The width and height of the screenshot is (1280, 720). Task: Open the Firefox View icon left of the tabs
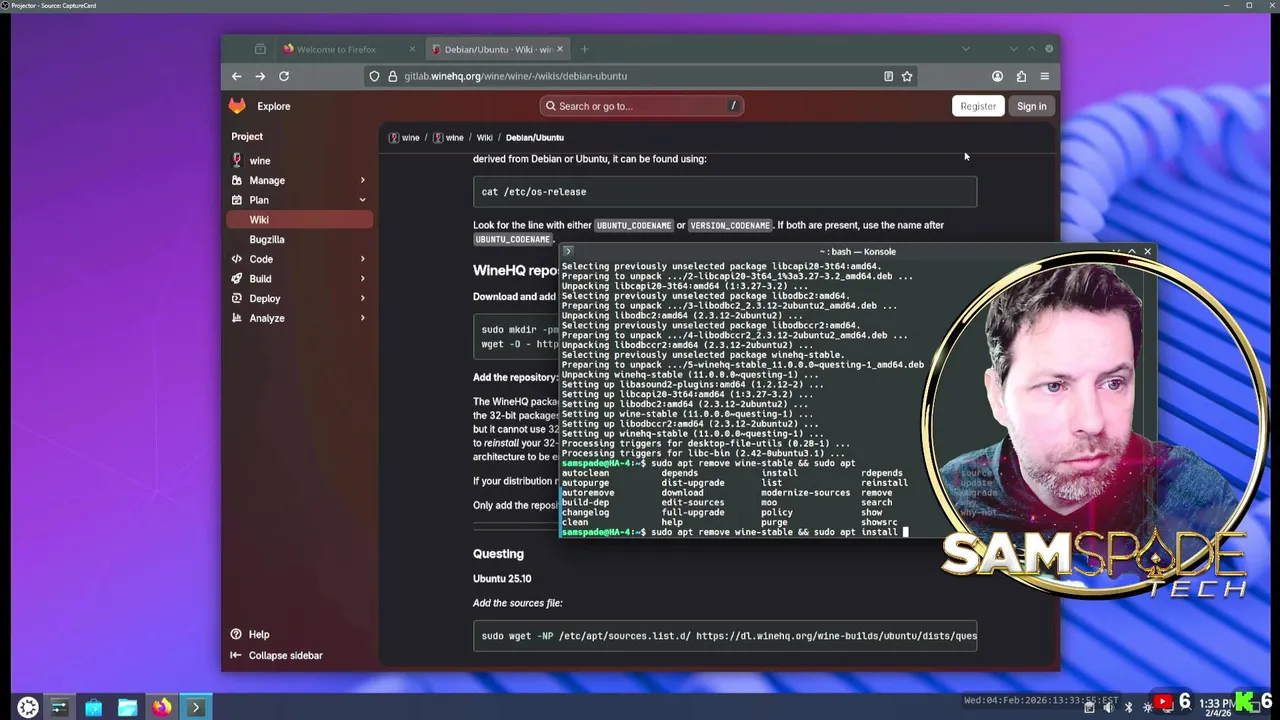260,49
